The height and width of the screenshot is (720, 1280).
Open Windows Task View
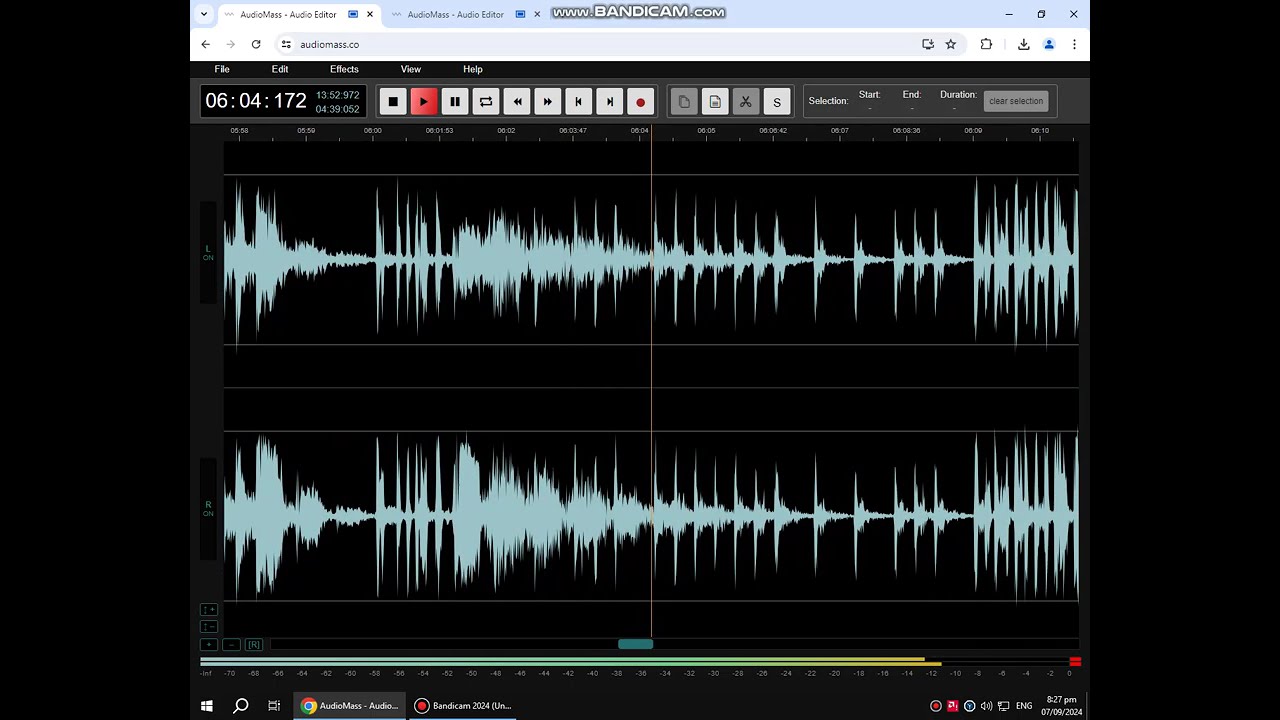click(274, 706)
